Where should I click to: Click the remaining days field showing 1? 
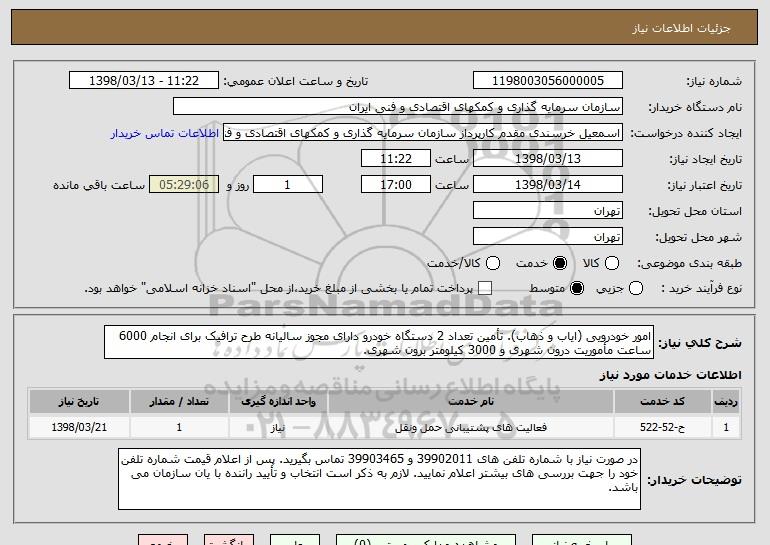(x=288, y=185)
